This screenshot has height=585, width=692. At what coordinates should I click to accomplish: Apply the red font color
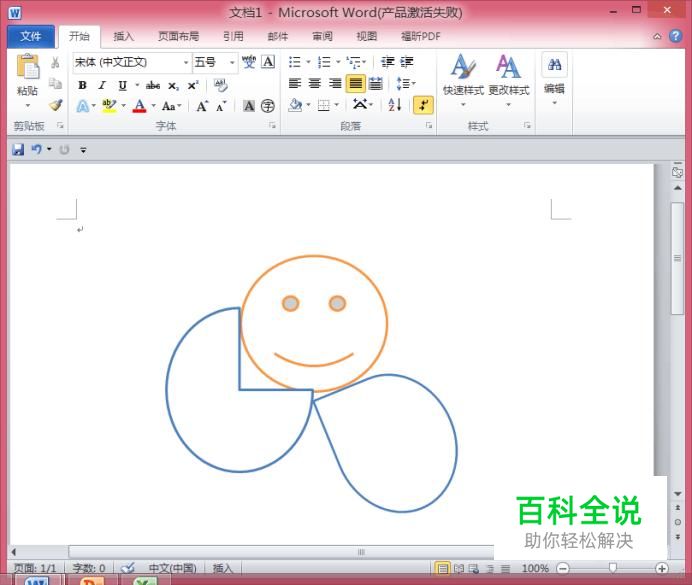click(x=139, y=106)
